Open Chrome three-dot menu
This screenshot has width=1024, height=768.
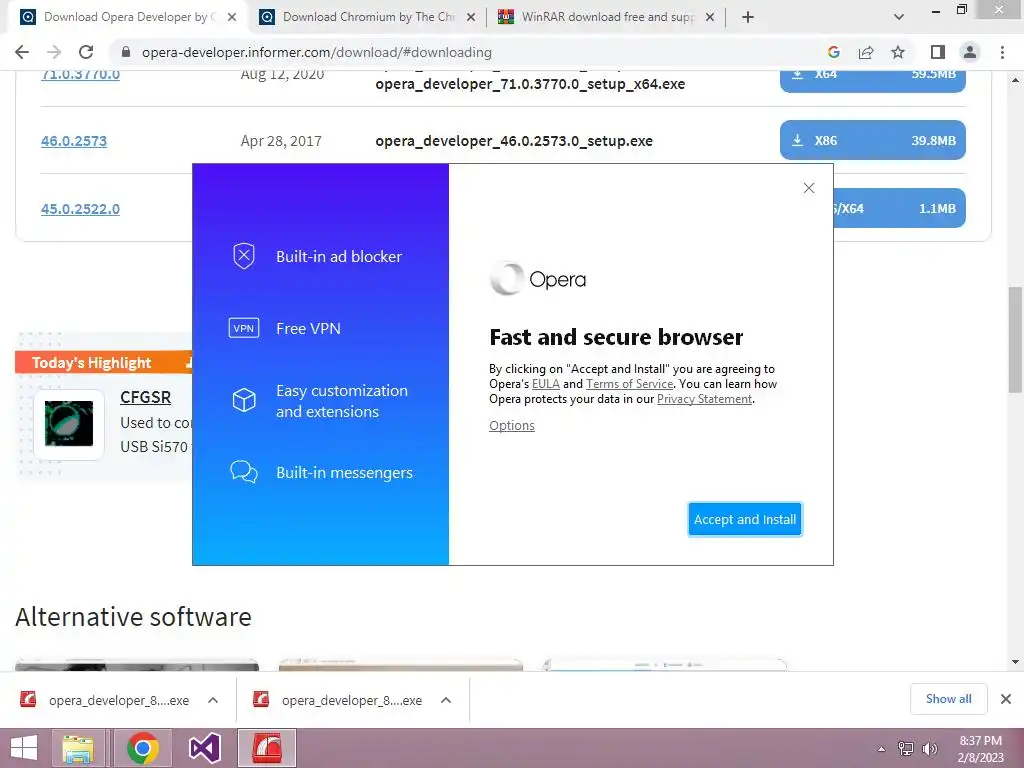tap(1002, 52)
